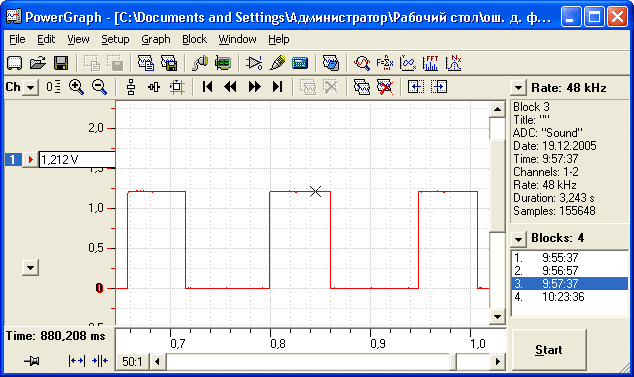
Task: Click the compress horizontal arrows icon
Action: click(x=100, y=360)
